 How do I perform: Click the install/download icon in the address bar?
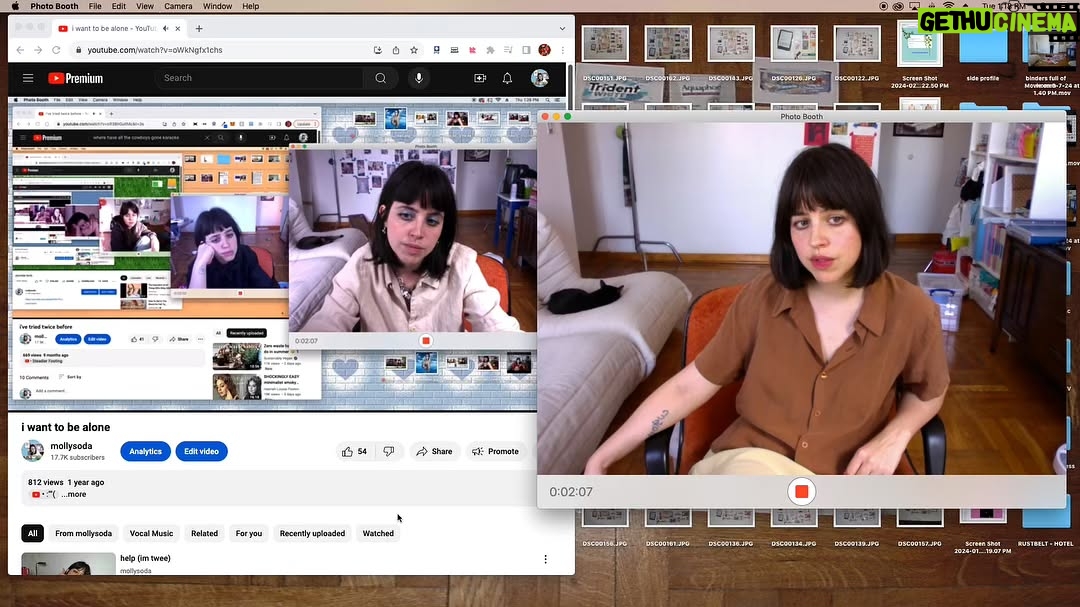(x=377, y=50)
